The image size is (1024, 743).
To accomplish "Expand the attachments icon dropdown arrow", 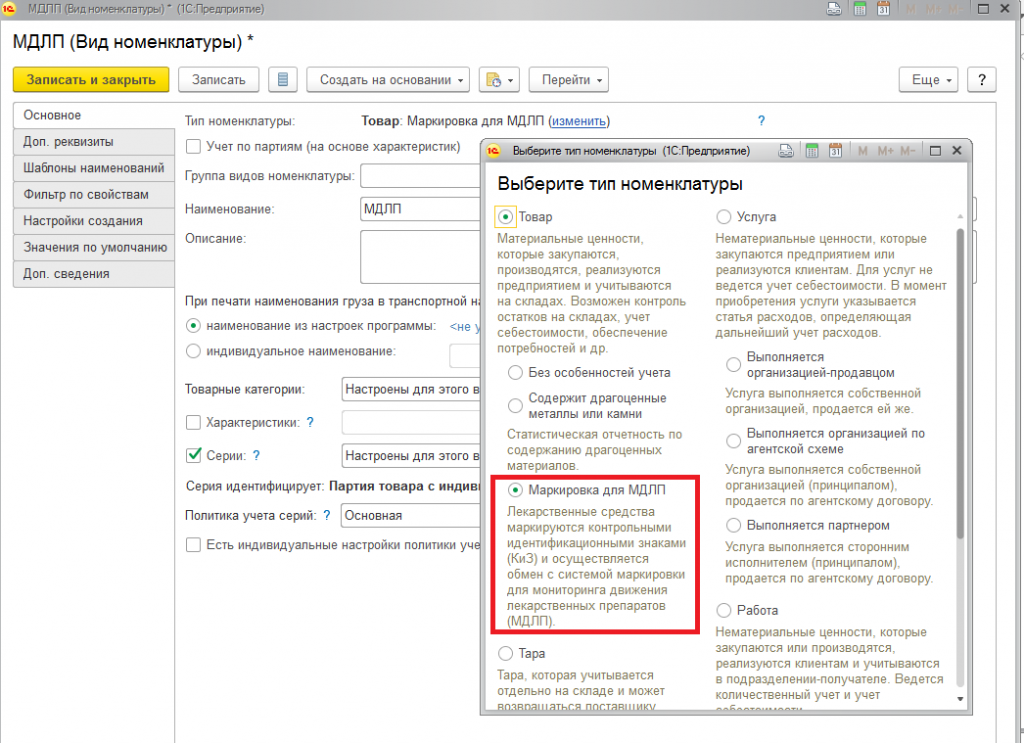I will (510, 81).
